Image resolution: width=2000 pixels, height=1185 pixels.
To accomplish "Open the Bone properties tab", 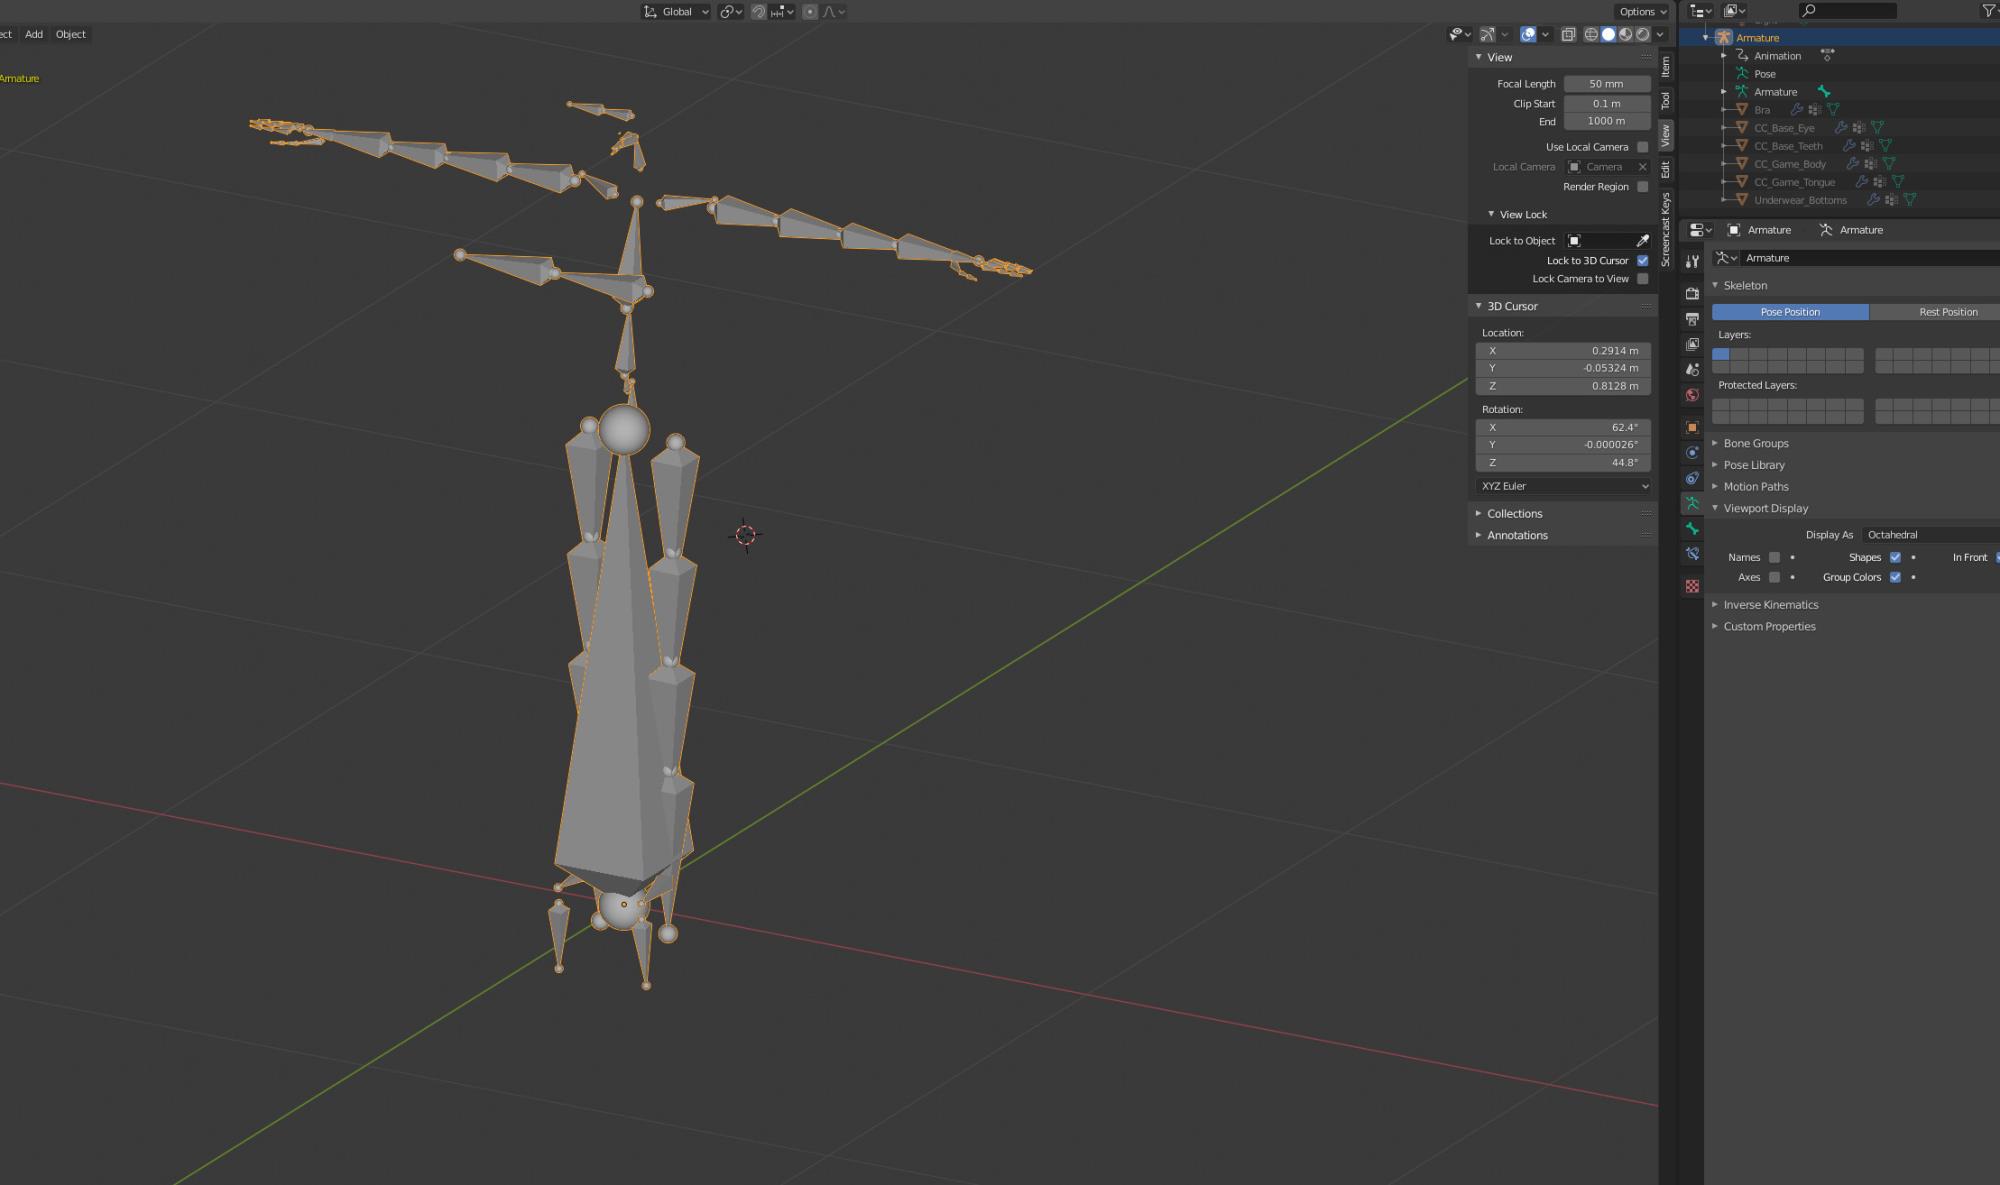I will point(1692,528).
